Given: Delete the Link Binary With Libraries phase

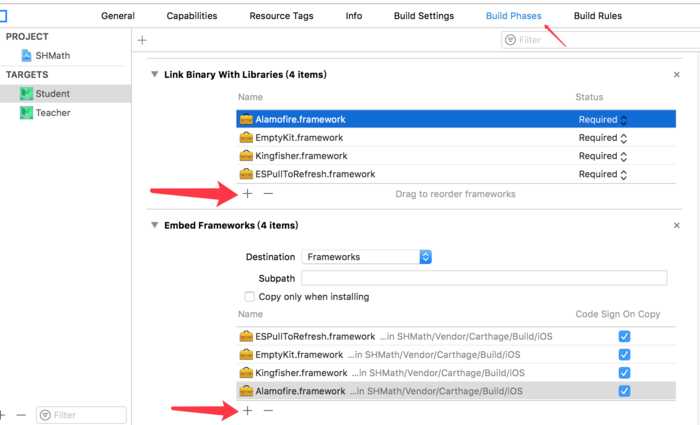Looking at the screenshot, I should point(676,75).
